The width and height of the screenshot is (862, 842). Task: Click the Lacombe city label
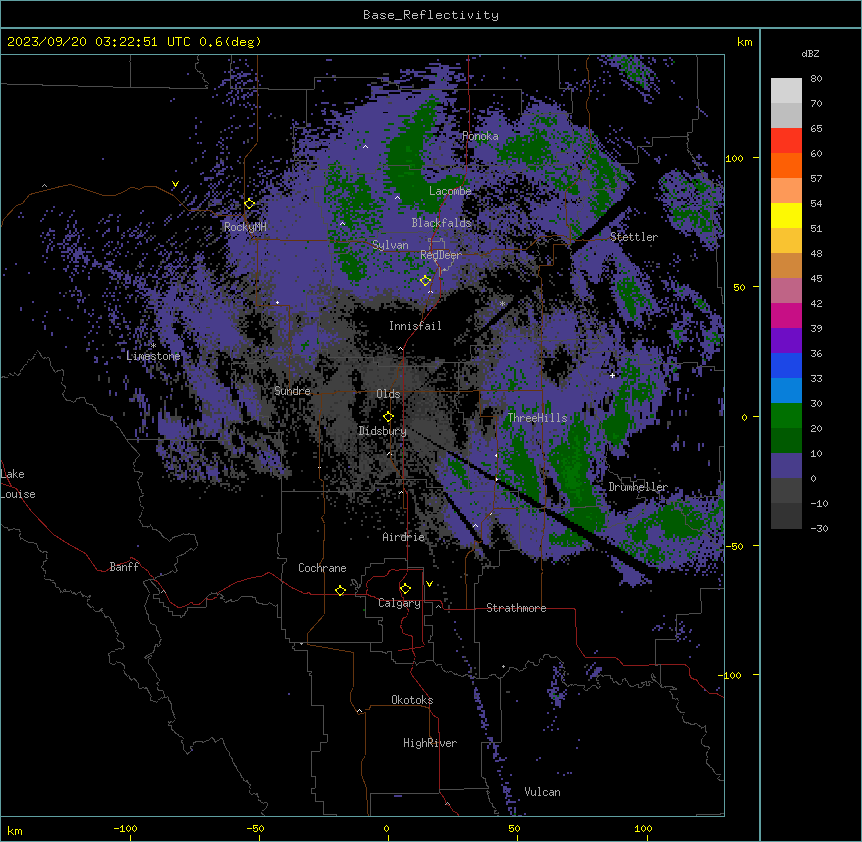coord(450,191)
